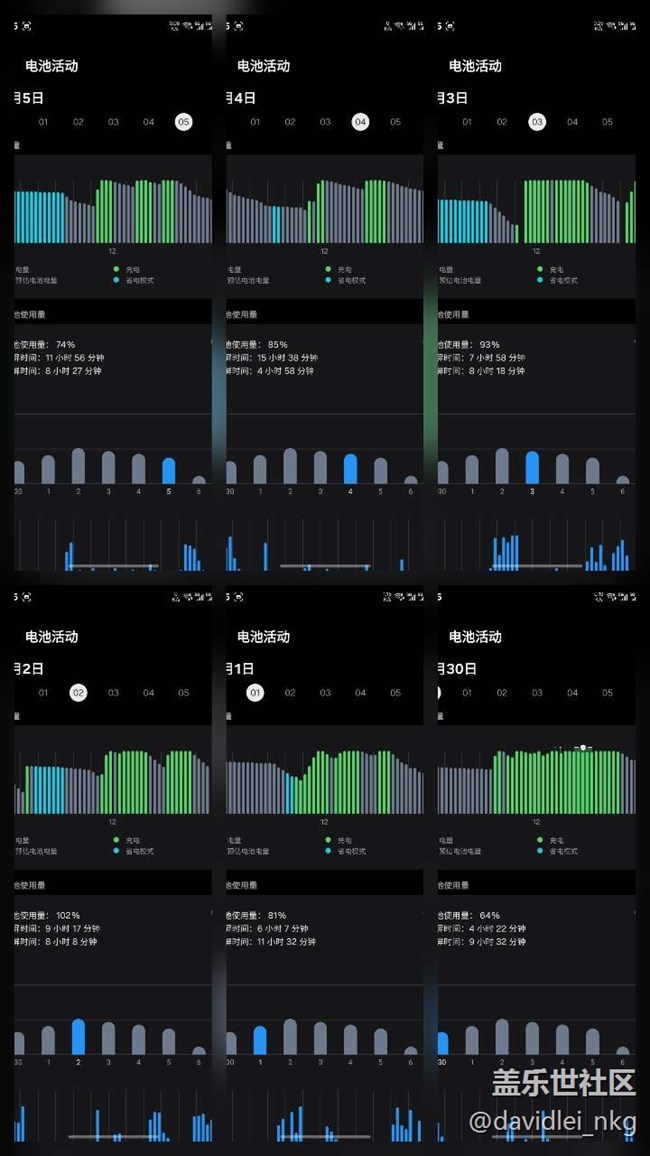This screenshot has width=650, height=1156.
Task: Select date 03 in the 30日 panel
Action: 537,693
